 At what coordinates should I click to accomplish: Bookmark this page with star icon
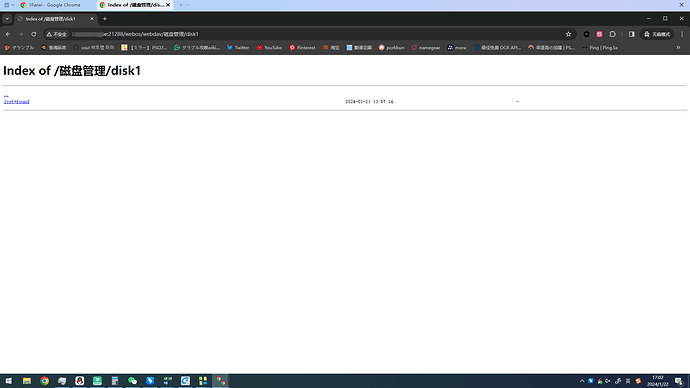[568, 34]
